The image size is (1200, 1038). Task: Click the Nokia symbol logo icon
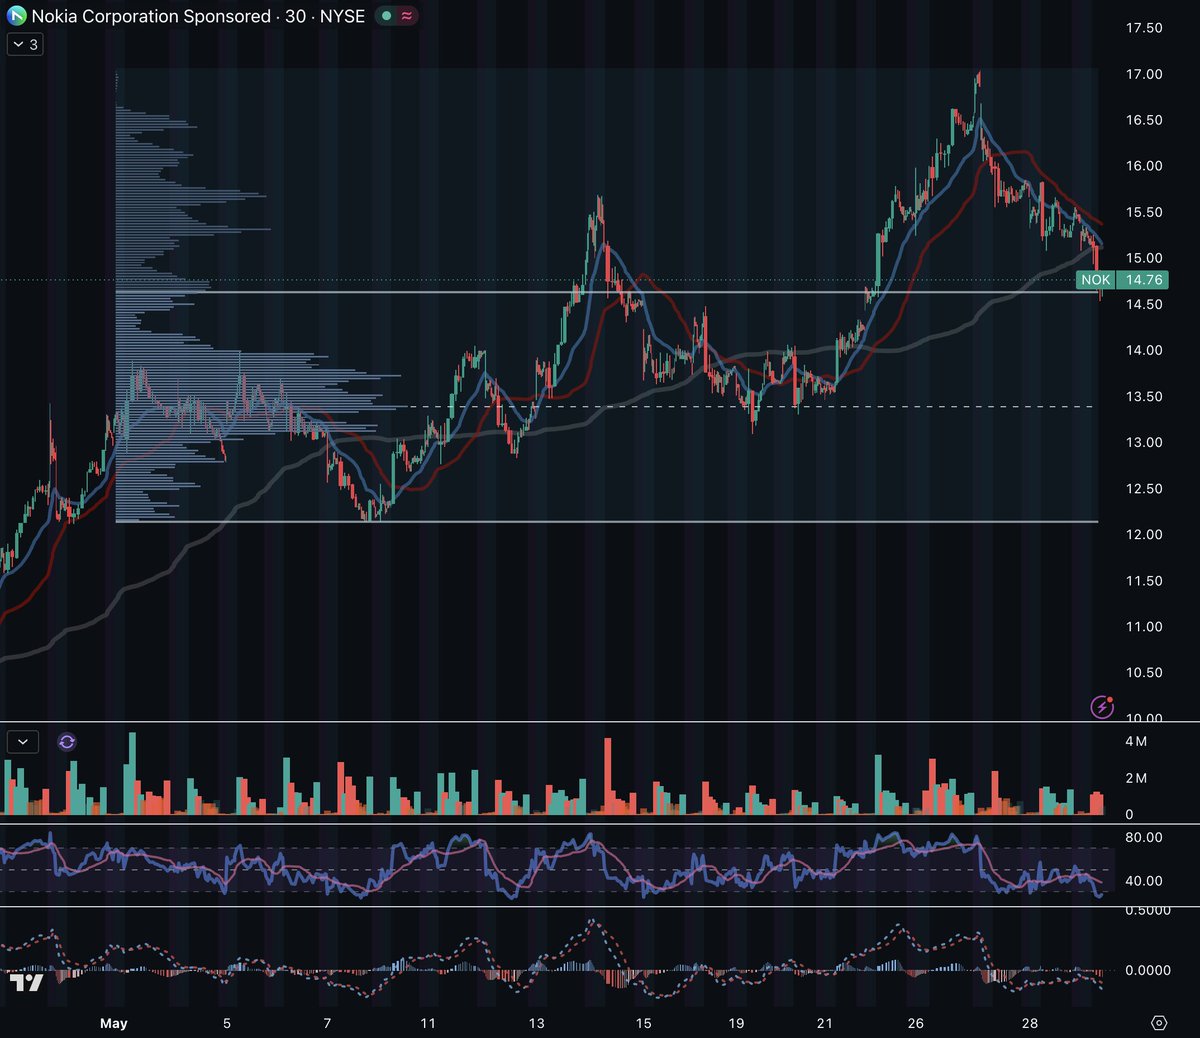pyautogui.click(x=17, y=17)
